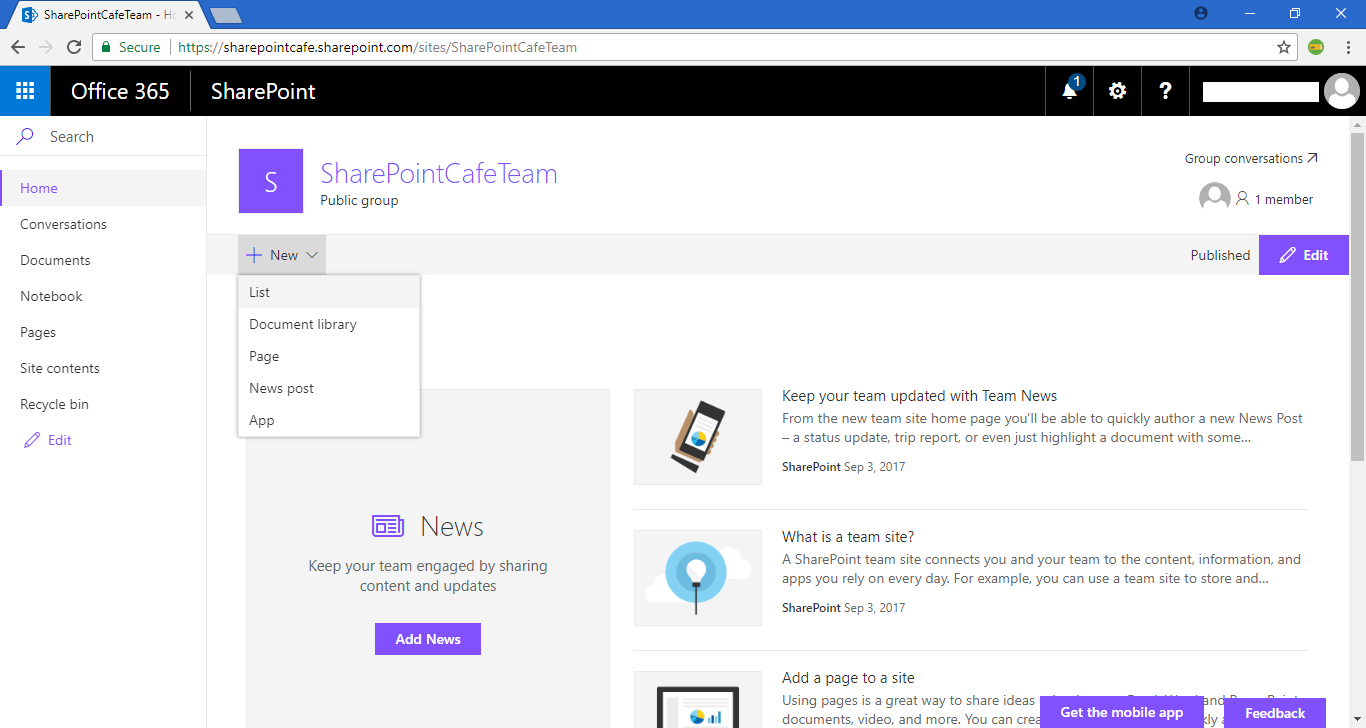1366x728 pixels.
Task: Open the Office 365 app launcher waffle
Action: coord(25,91)
